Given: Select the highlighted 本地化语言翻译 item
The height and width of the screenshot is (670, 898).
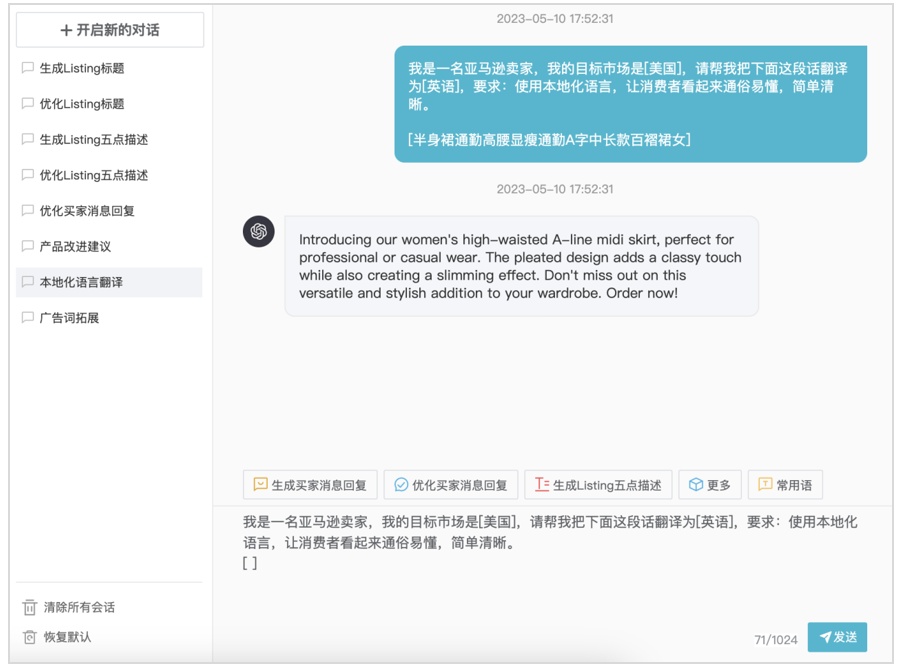Looking at the screenshot, I should click(81, 283).
